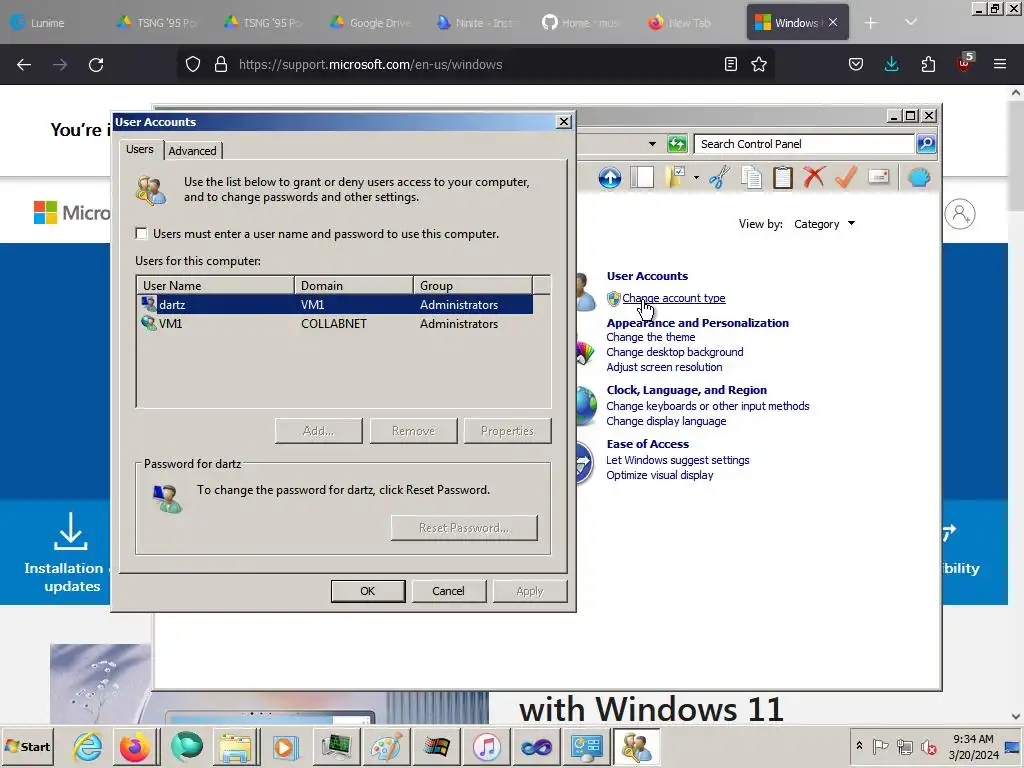Switch to the Lunime browser tab

[x=48, y=23]
